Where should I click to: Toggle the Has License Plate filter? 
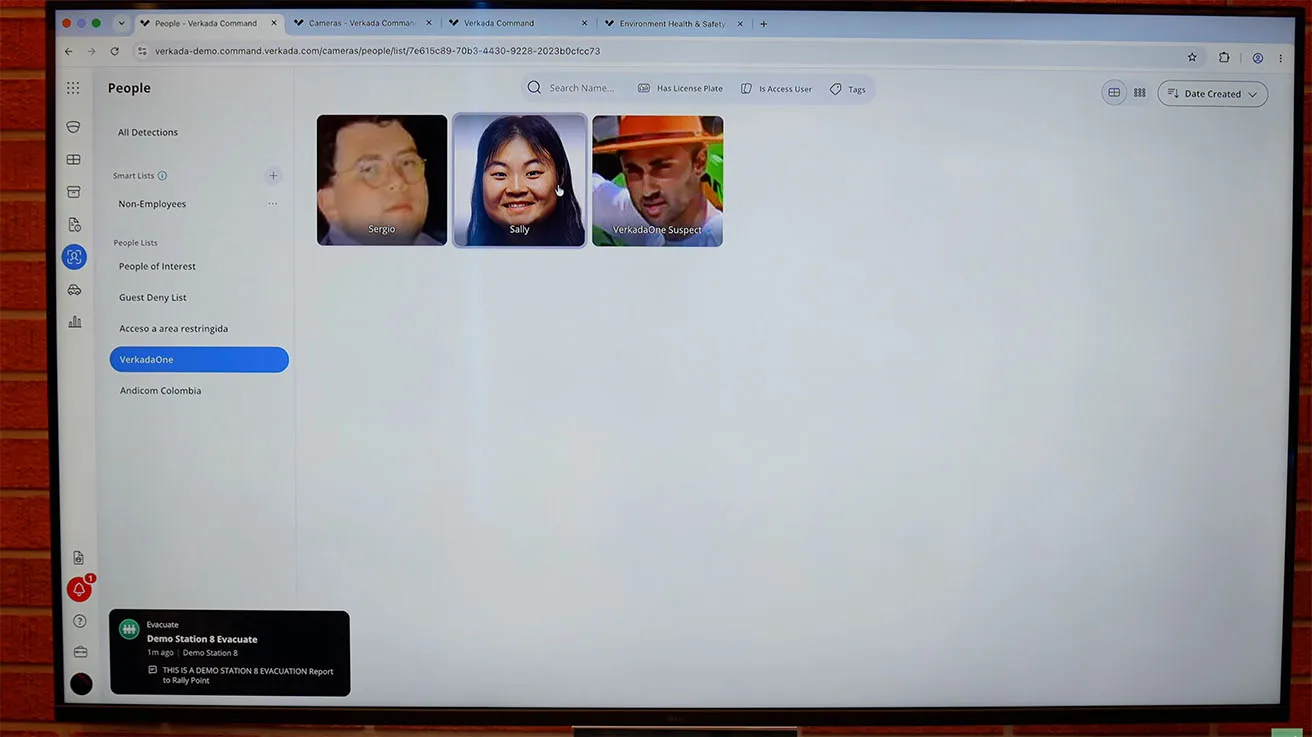point(680,89)
